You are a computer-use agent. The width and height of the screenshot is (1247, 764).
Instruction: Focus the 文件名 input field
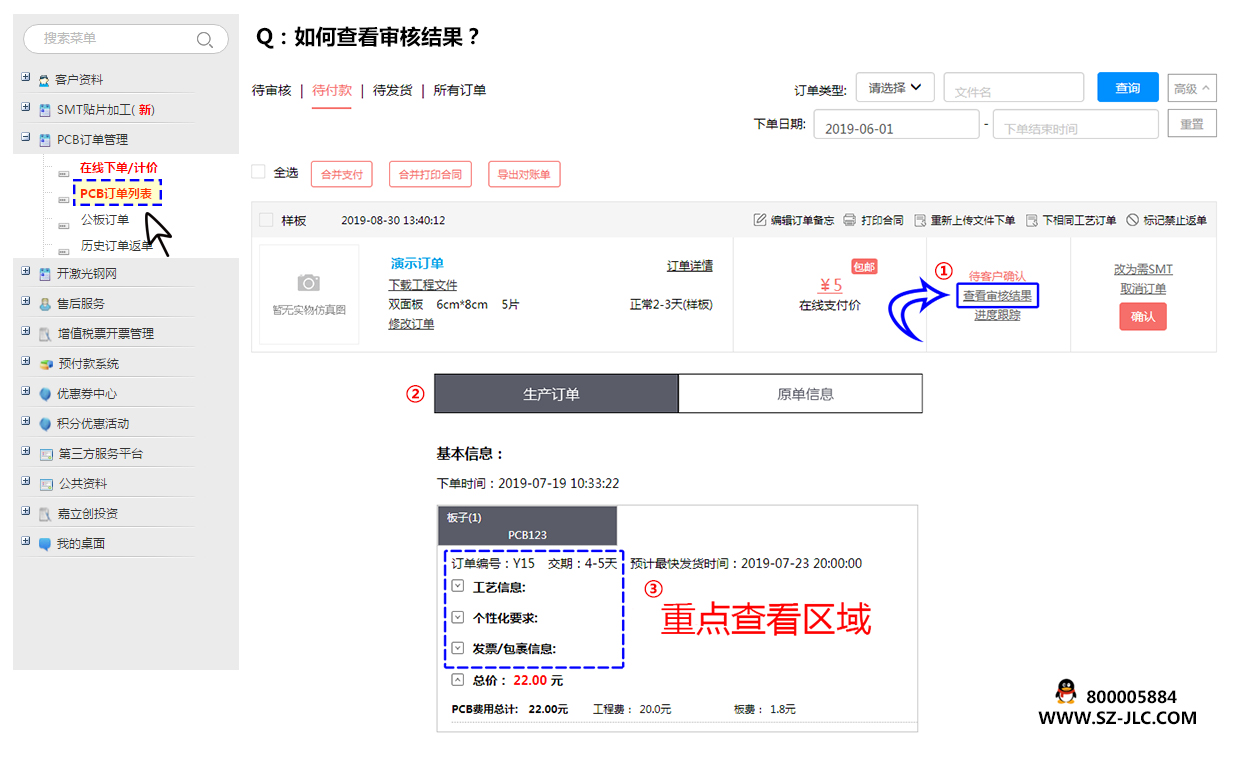[1014, 88]
